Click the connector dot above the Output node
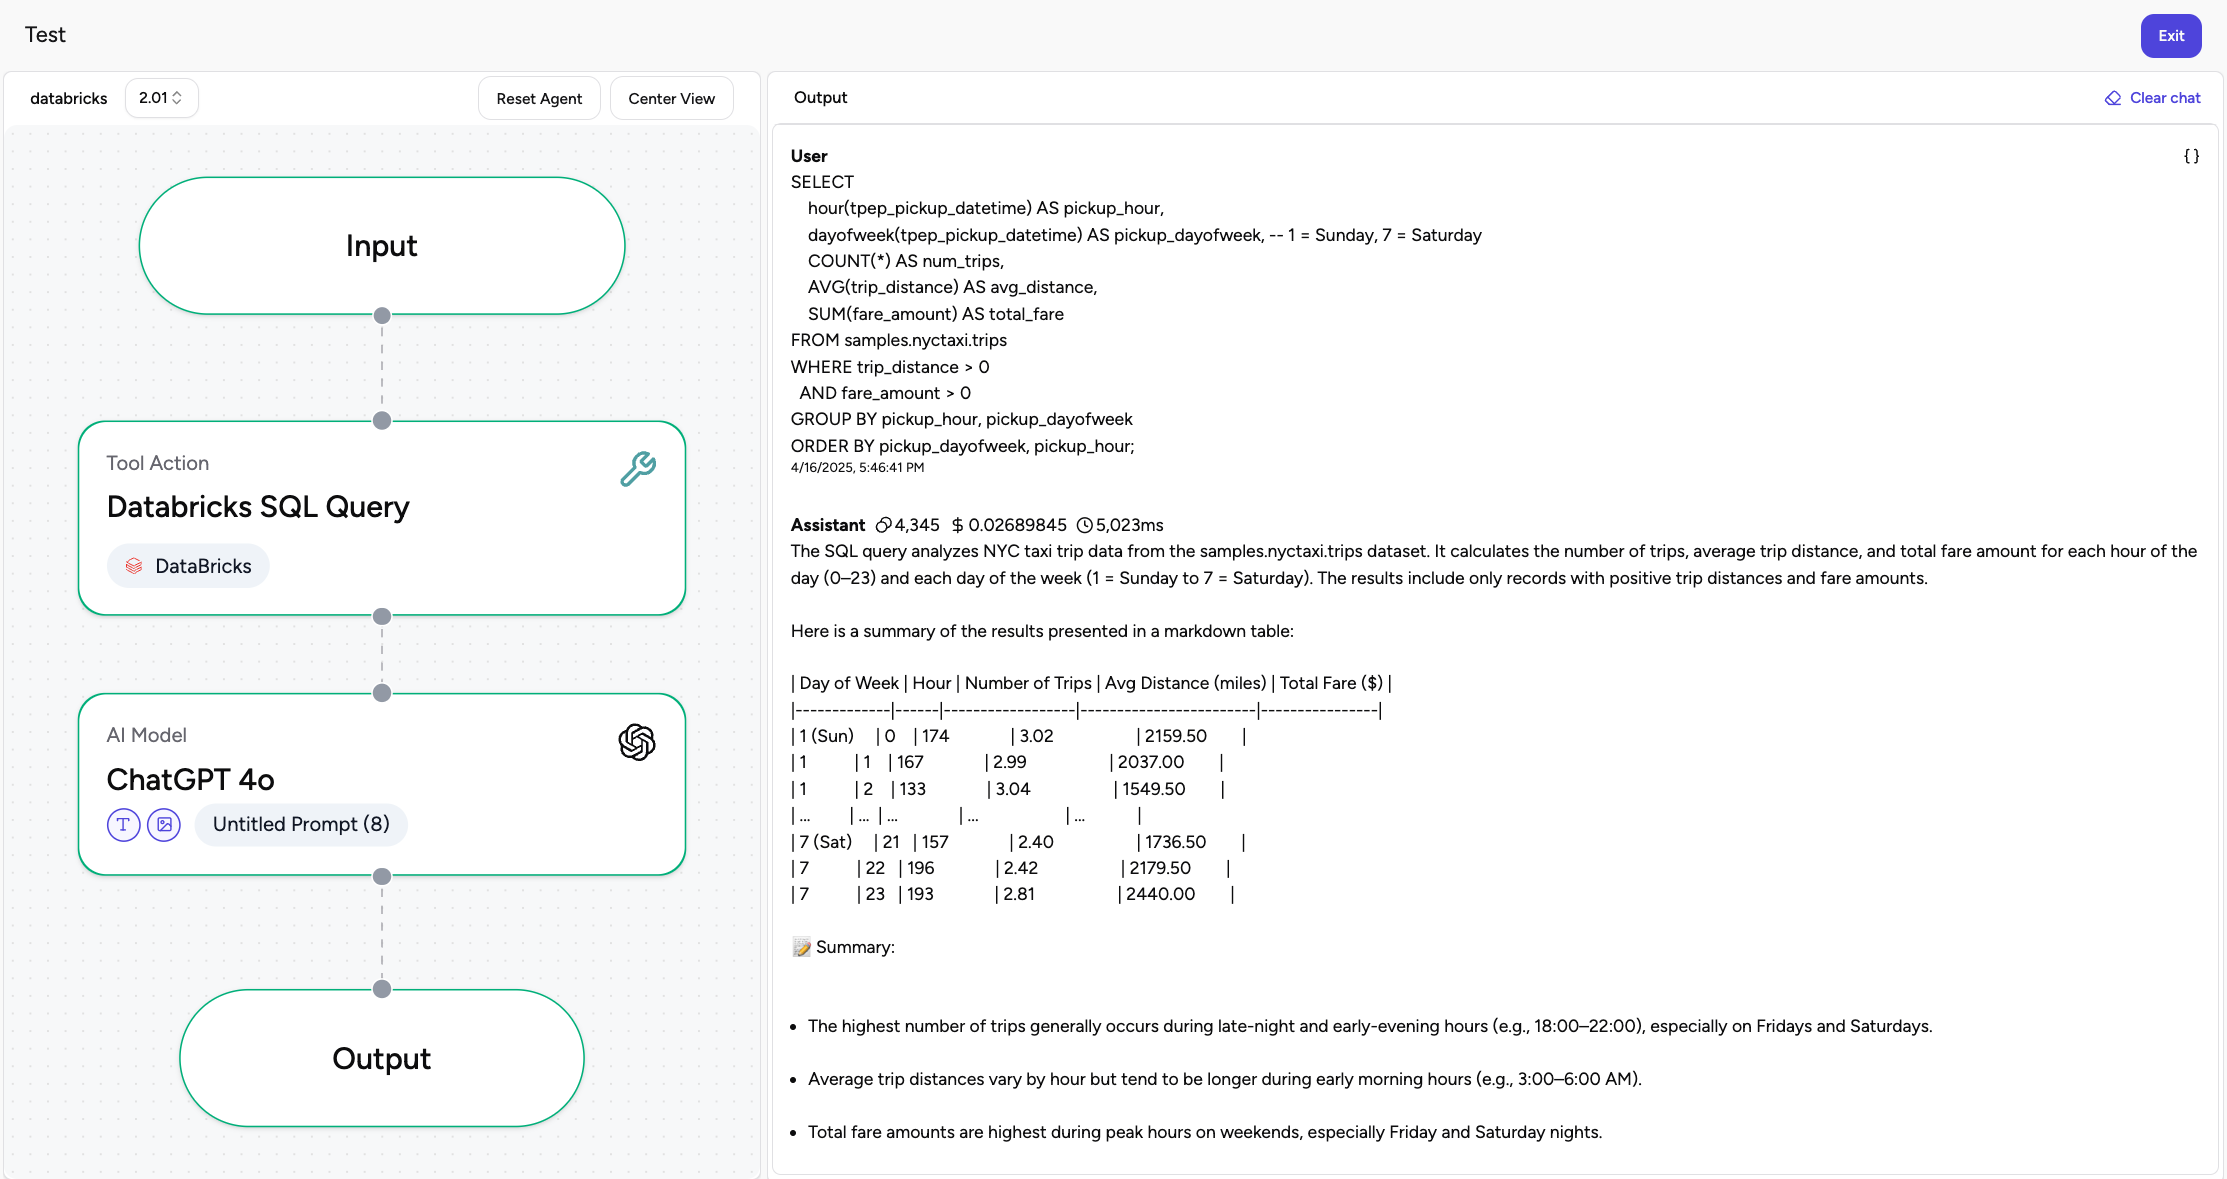The width and height of the screenshot is (2227, 1179). 382,989
